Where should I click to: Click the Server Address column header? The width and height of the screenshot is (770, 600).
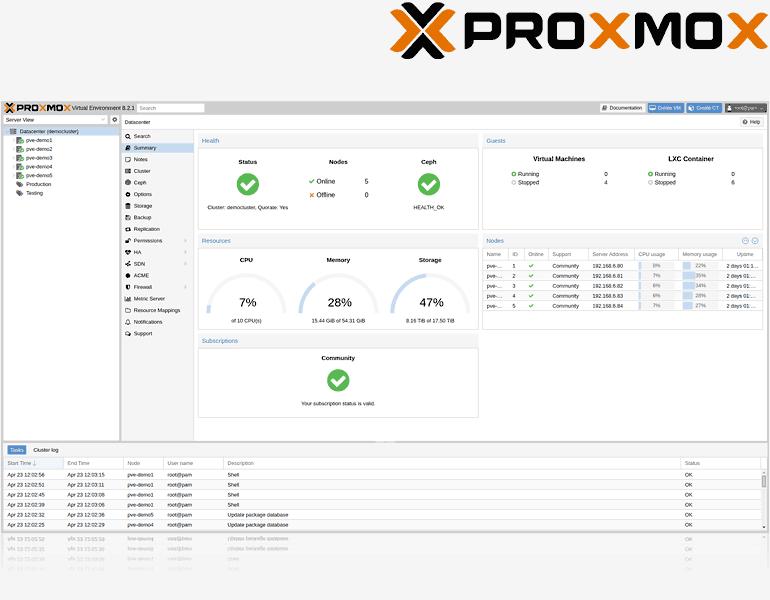tap(611, 254)
